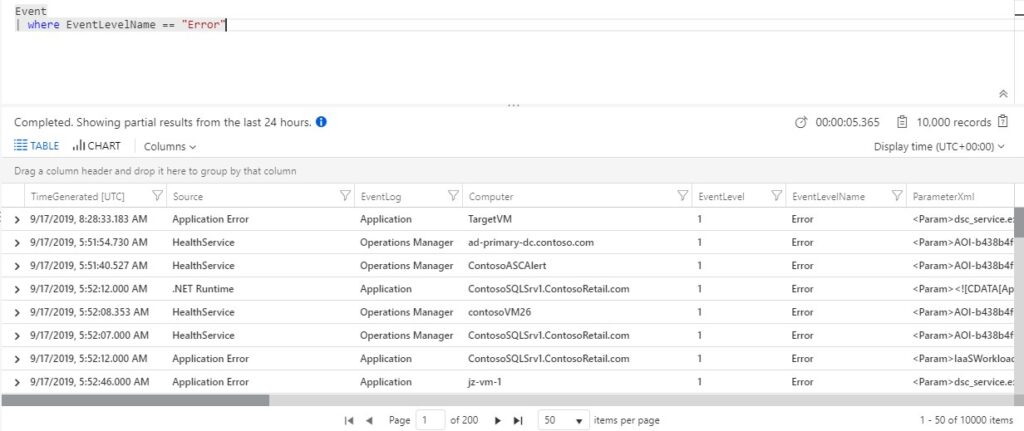Click the <Param><![CDATA[Ap ParameterXml cell
The height and width of the screenshot is (431, 1024).
pyautogui.click(x=963, y=289)
